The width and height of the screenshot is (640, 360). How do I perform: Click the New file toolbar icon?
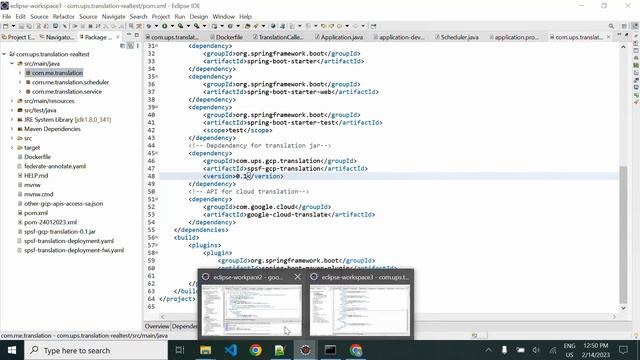[x=6, y=26]
